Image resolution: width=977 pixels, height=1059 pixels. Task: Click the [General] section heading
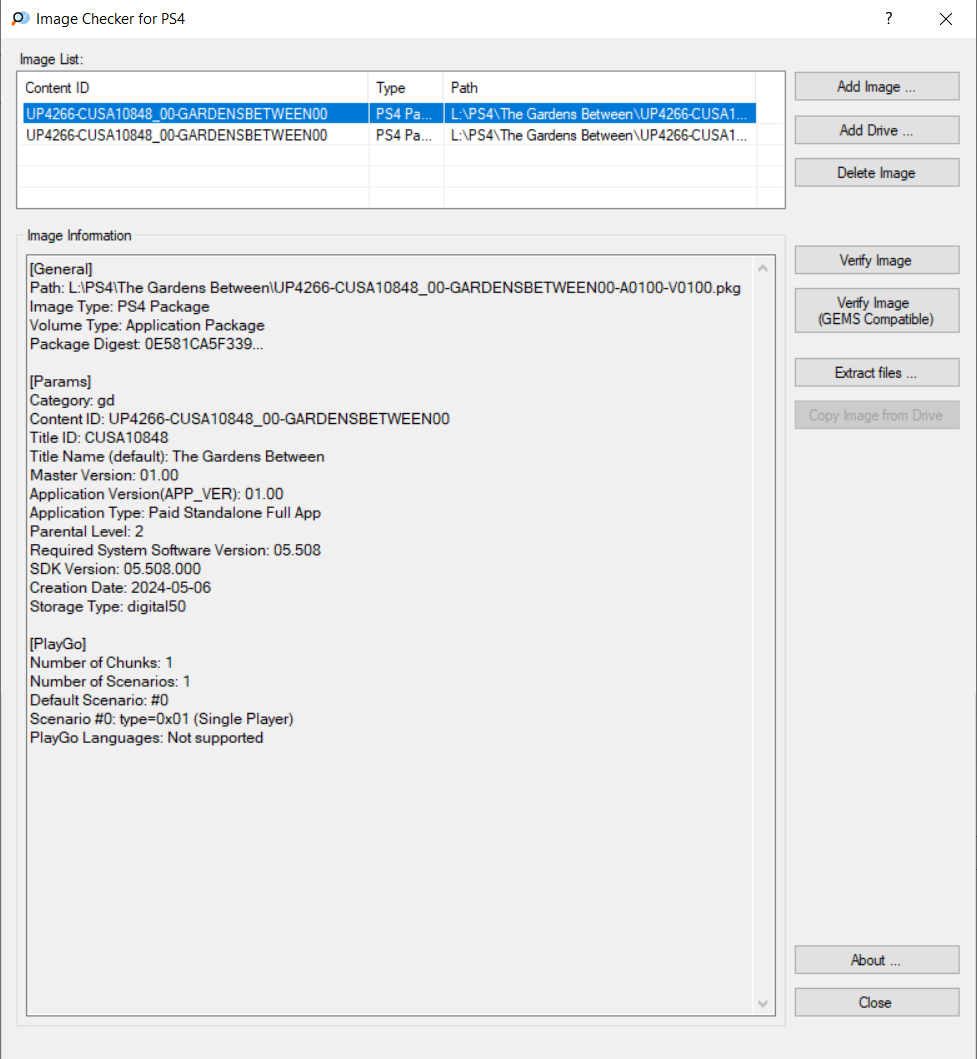tap(61, 269)
